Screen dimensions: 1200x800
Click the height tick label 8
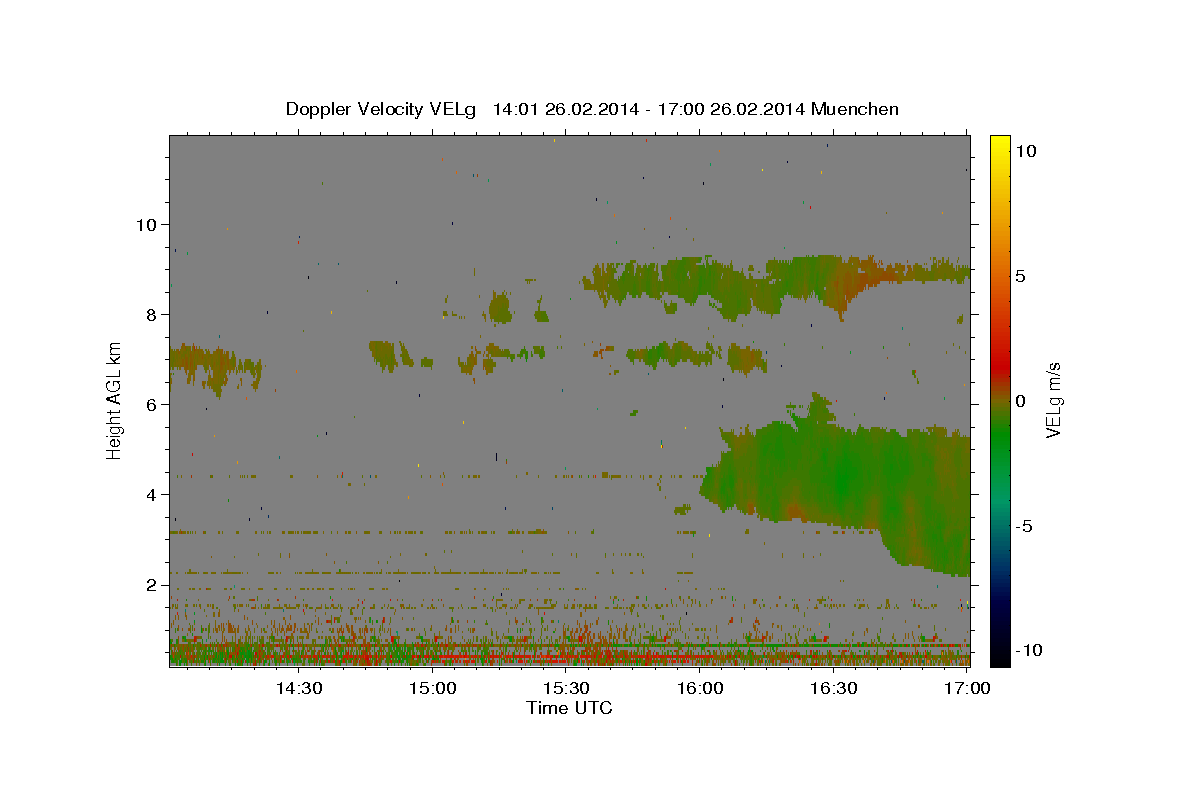click(x=150, y=314)
